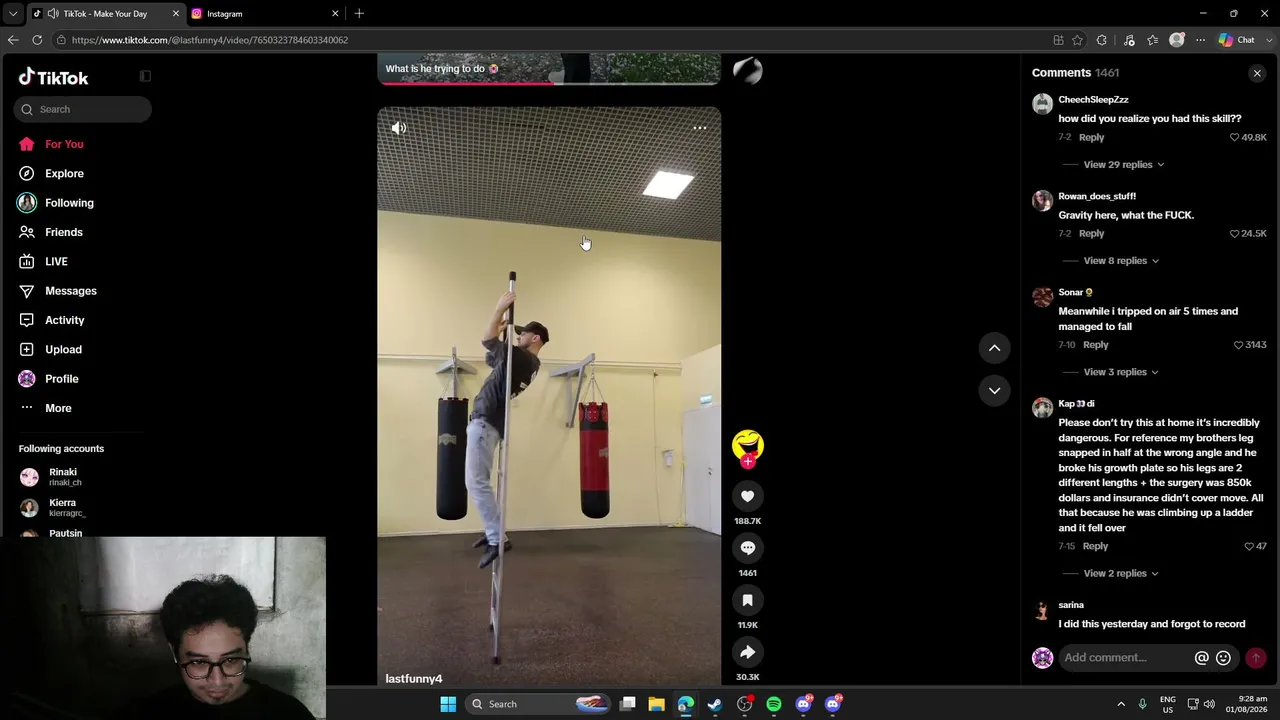Click the Add comment input field

pyautogui.click(x=1126, y=658)
